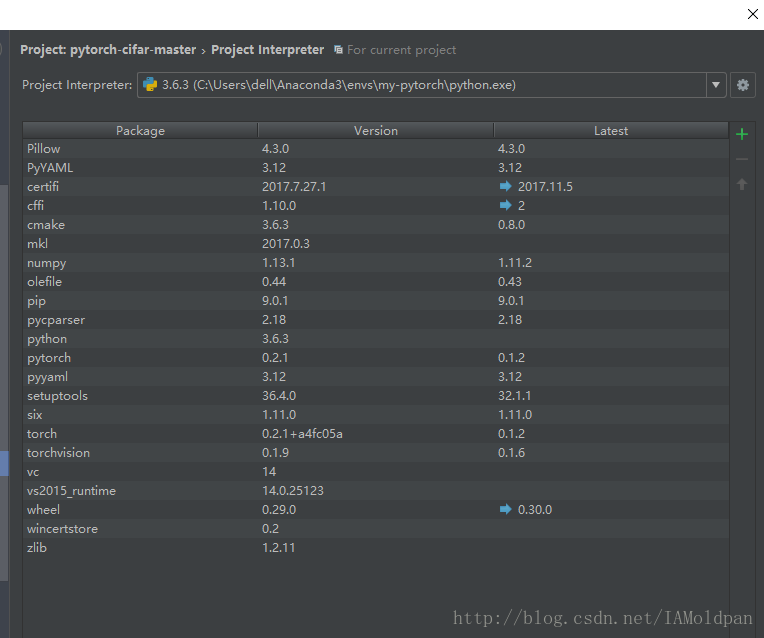Click the update arrow in the cffi row
This screenshot has height=638, width=764.
(506, 205)
